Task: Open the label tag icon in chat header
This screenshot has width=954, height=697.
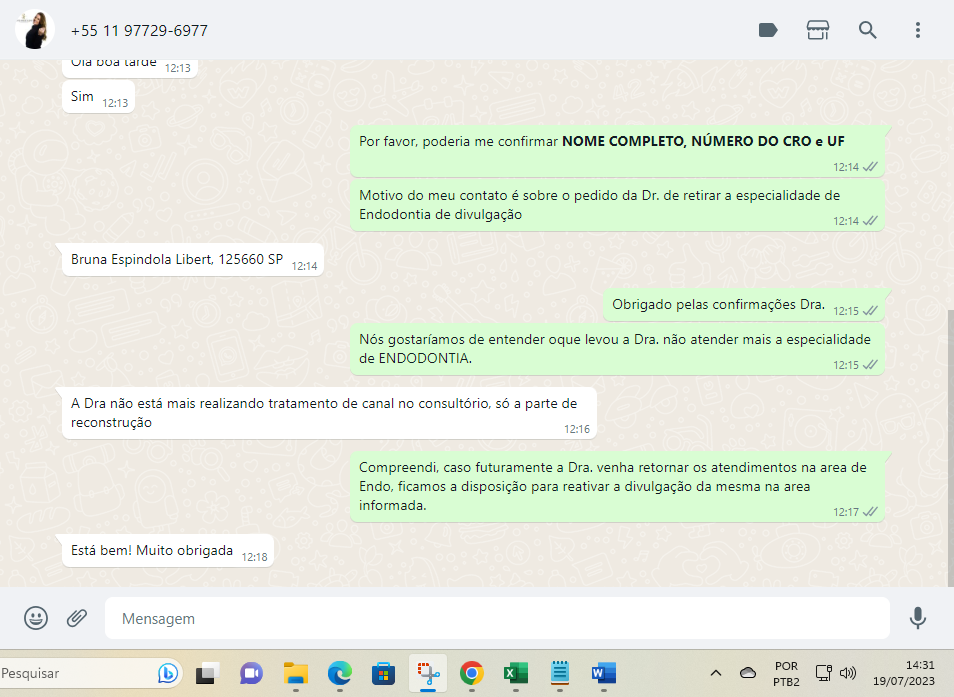Action: point(768,30)
